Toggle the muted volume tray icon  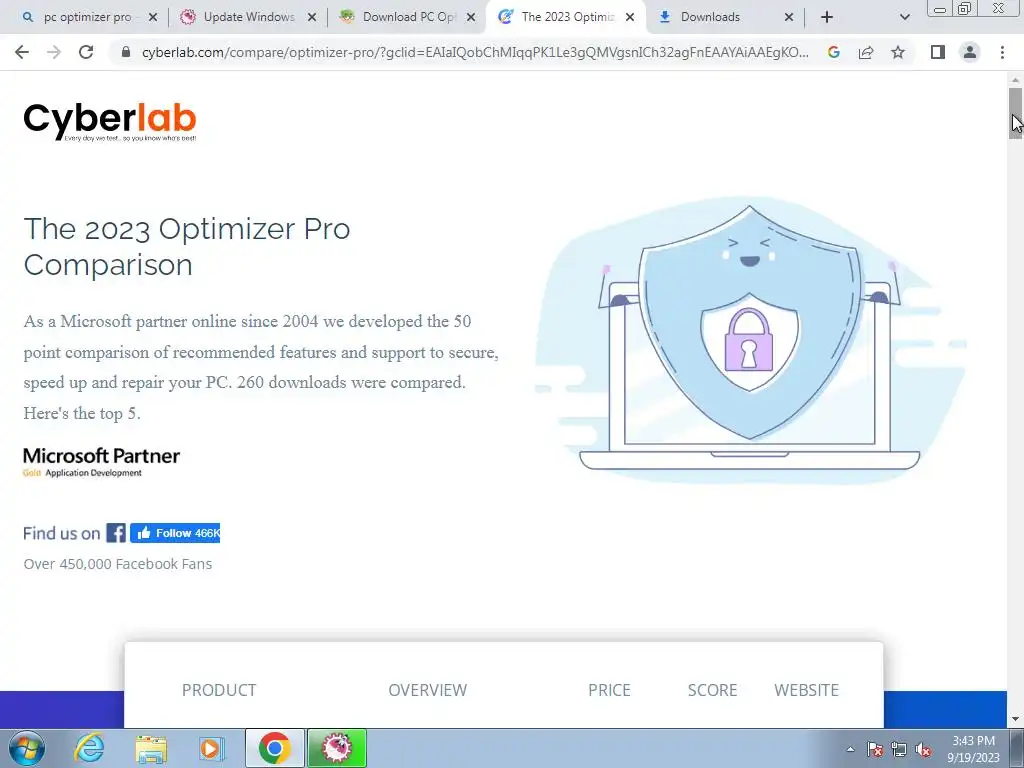(923, 749)
